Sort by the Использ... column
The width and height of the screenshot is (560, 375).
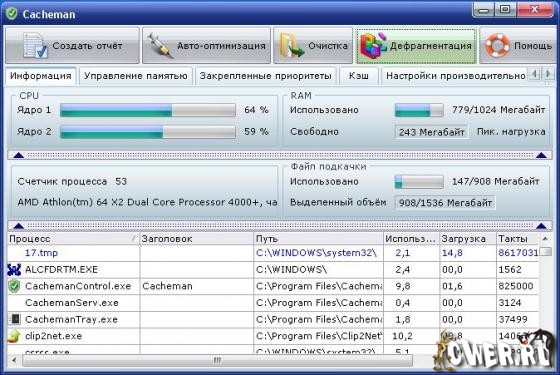(411, 239)
